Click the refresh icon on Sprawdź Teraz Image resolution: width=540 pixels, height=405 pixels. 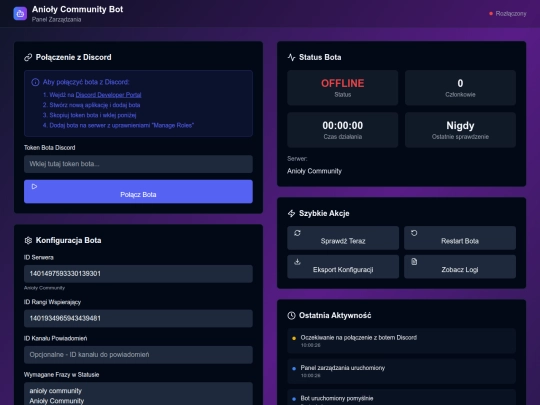(297, 233)
